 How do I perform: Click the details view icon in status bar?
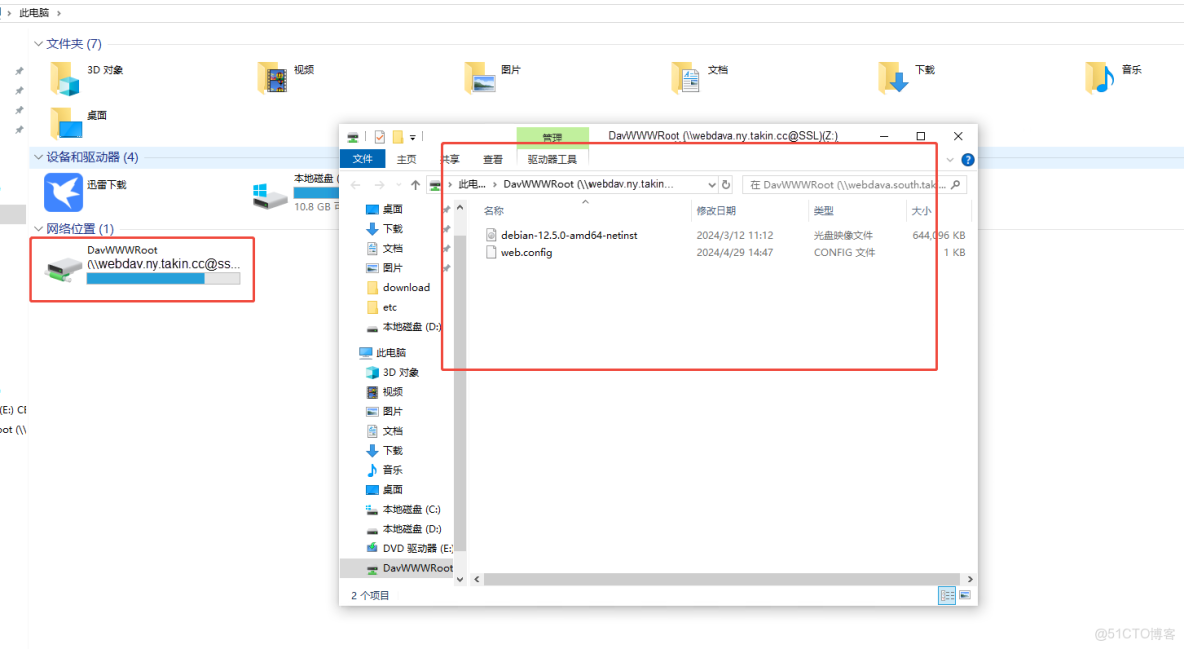[x=947, y=595]
